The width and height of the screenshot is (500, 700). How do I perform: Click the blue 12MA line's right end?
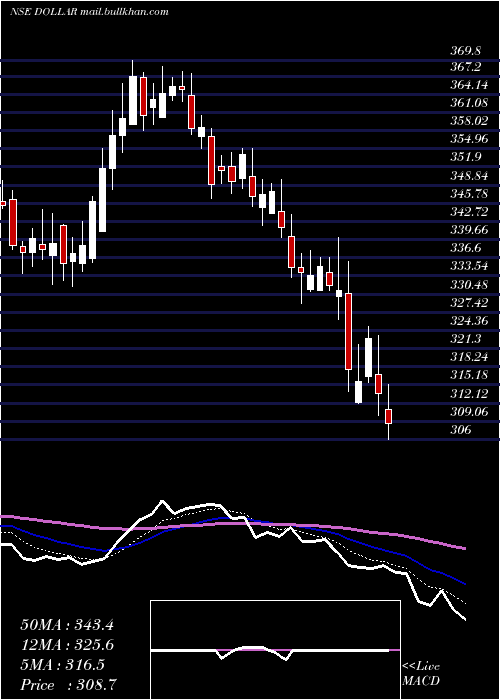465,583
